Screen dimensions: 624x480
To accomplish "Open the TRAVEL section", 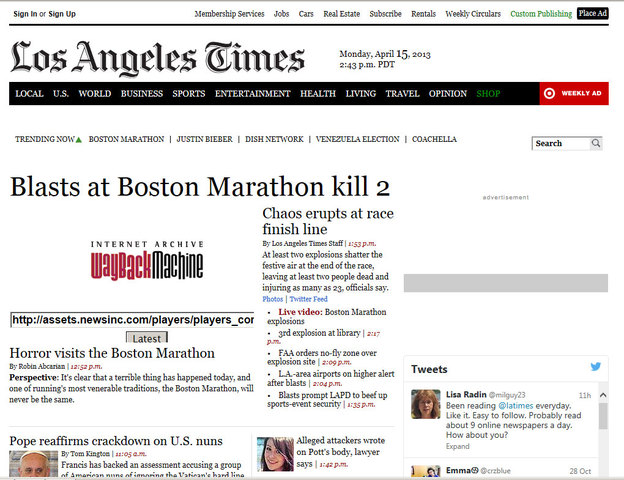I will (402, 94).
